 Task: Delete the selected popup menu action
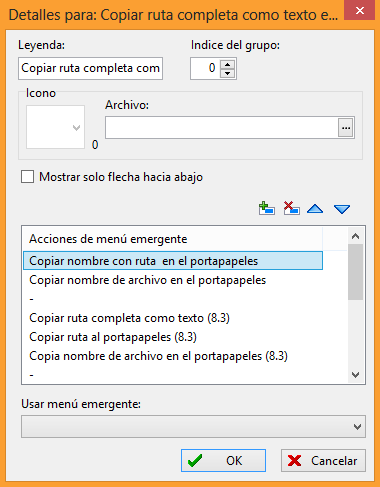tap(291, 209)
